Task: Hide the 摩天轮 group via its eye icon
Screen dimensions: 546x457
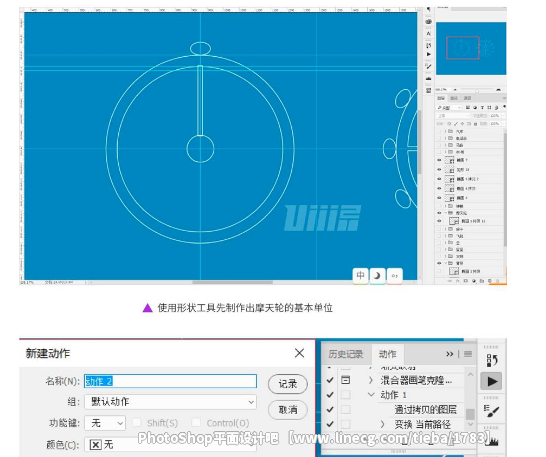Action: [x=439, y=212]
